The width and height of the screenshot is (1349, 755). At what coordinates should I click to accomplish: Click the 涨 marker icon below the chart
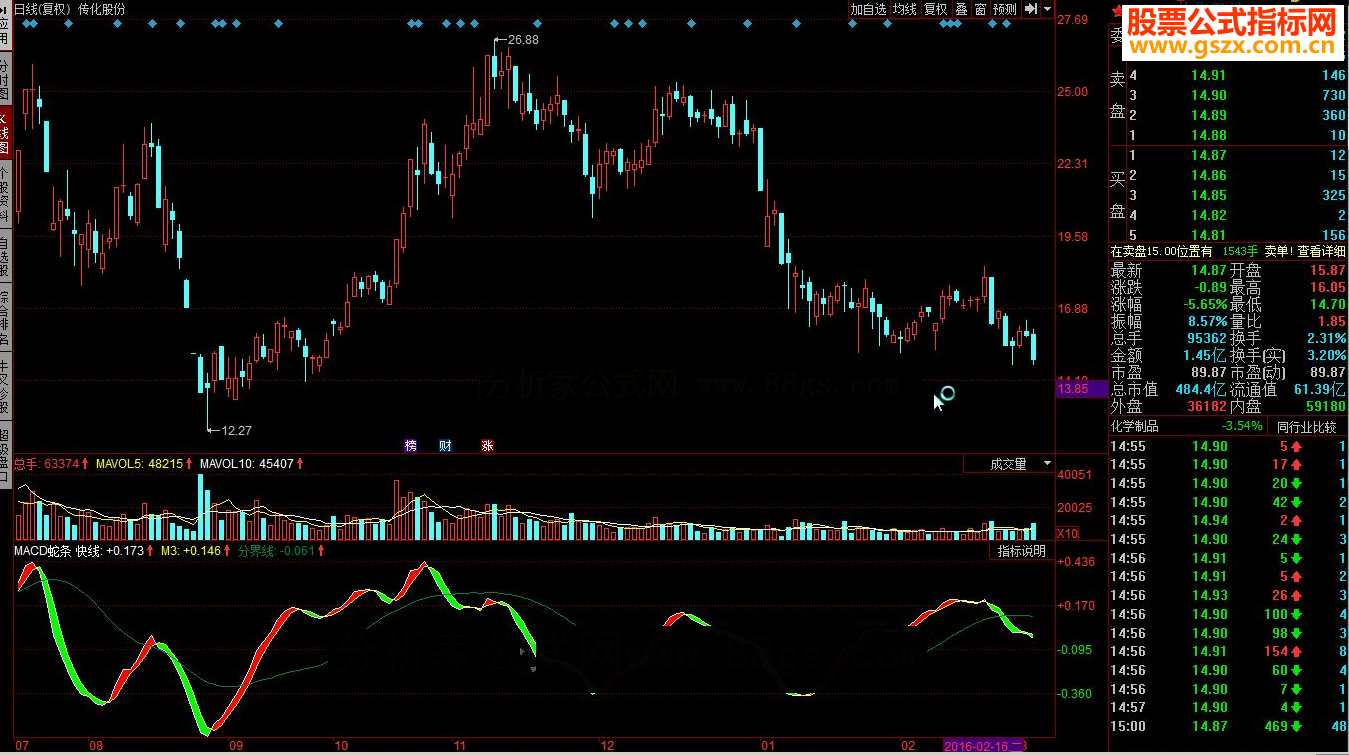coord(487,446)
